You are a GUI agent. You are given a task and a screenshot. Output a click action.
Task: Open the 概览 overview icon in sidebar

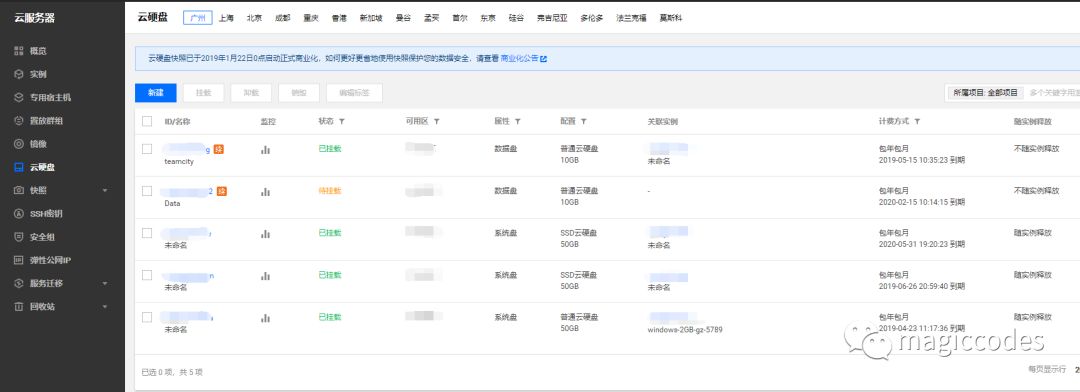pyautogui.click(x=19, y=51)
